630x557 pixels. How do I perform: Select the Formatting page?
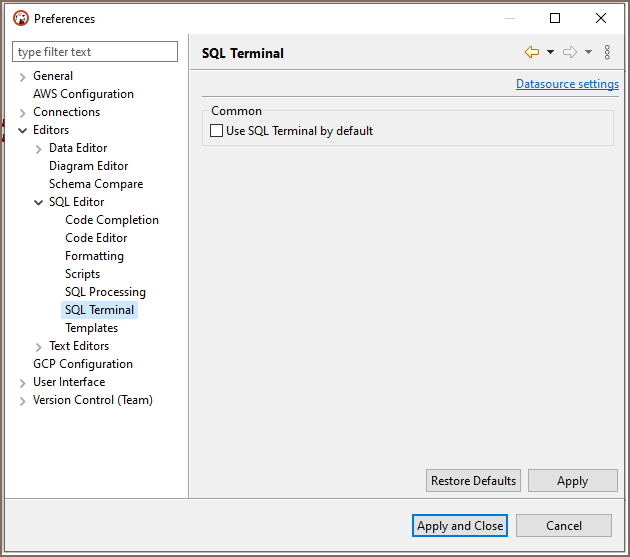94,256
